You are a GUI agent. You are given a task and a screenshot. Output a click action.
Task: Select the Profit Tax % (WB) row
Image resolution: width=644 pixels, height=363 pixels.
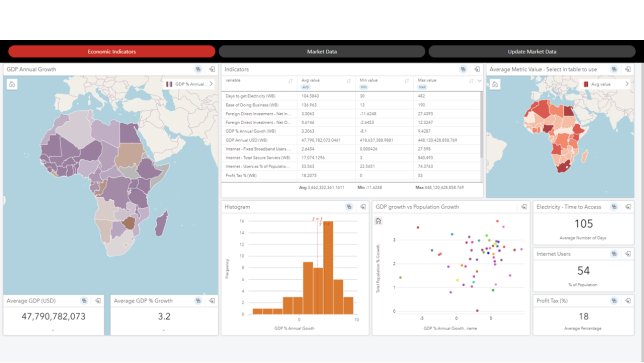(351, 175)
